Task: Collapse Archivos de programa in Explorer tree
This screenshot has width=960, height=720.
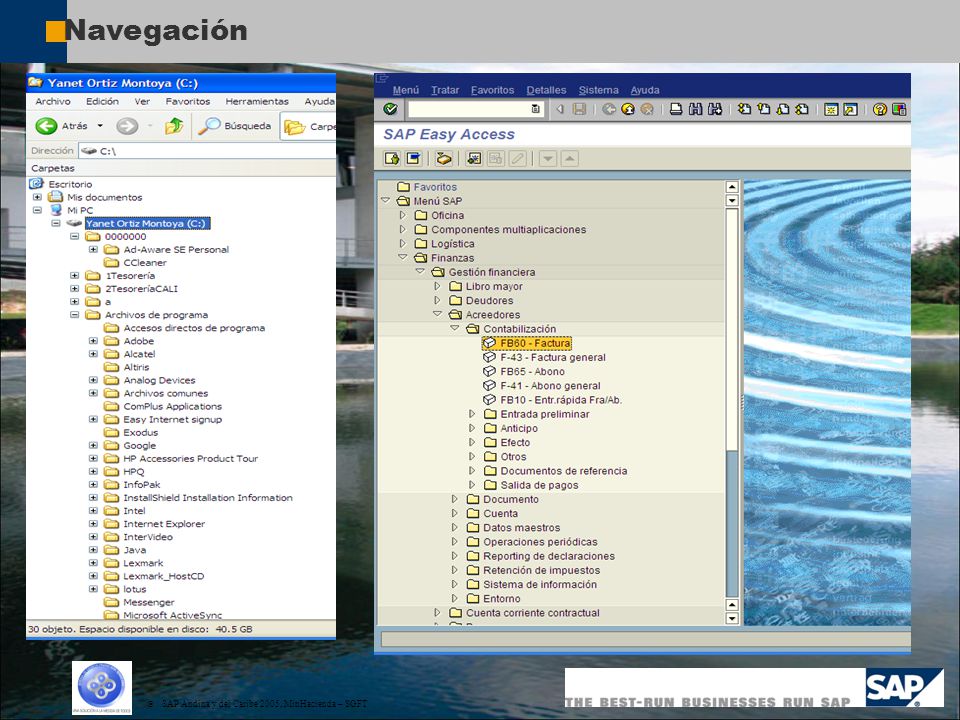Action: click(75, 315)
